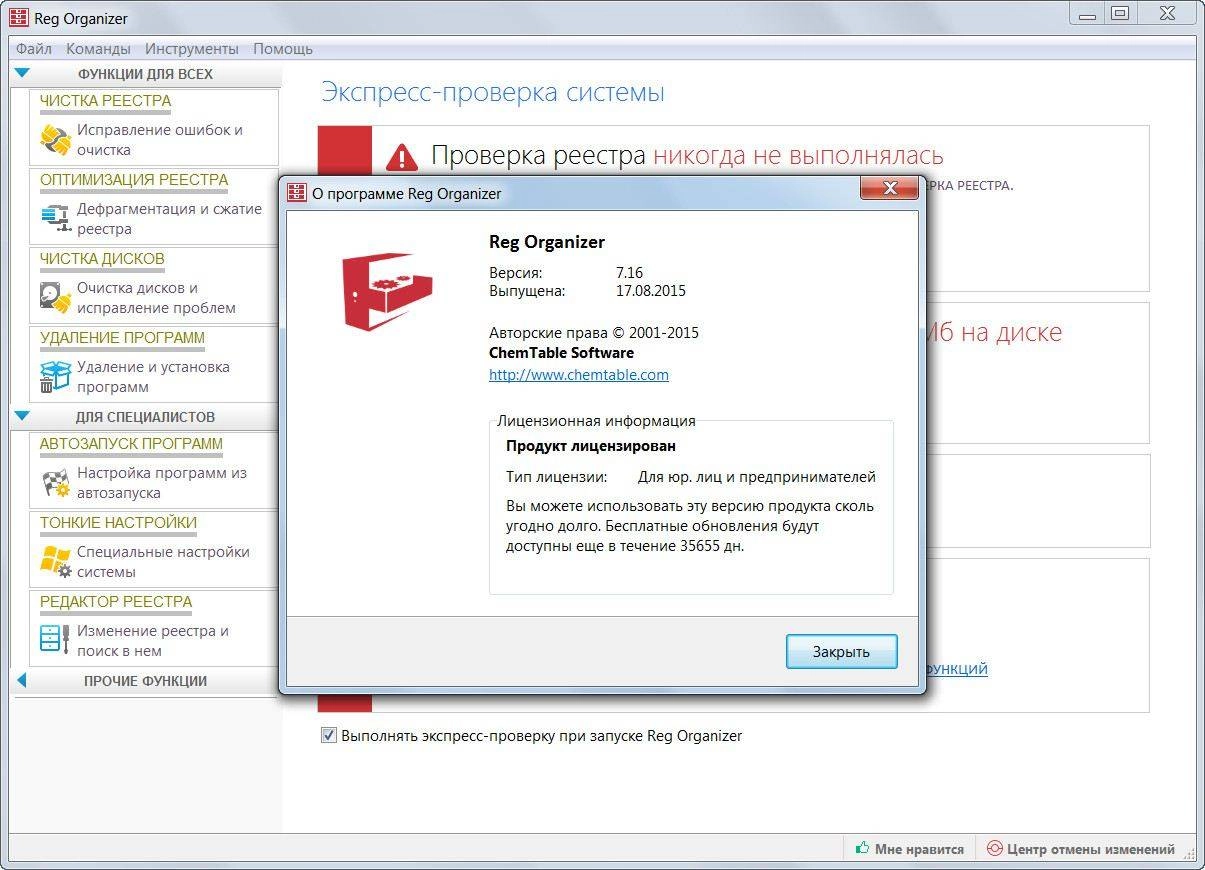
Task: Click the partially hidden функций link
Action: (x=957, y=669)
